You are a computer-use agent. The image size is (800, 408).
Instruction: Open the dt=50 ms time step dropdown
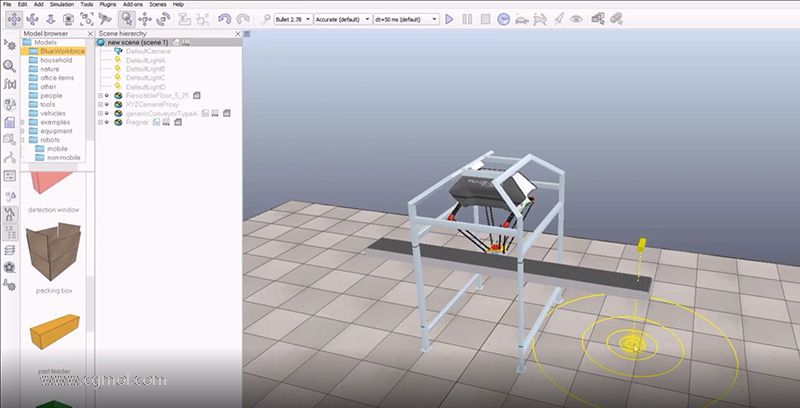pyautogui.click(x=406, y=19)
